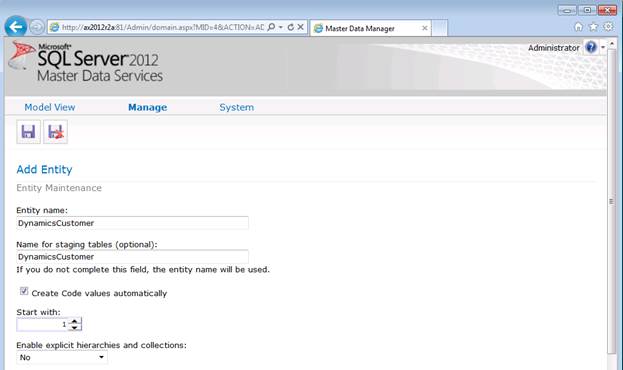Click the browser forward arrow
Image resolution: width=623 pixels, height=370 pixels.
(37, 27)
